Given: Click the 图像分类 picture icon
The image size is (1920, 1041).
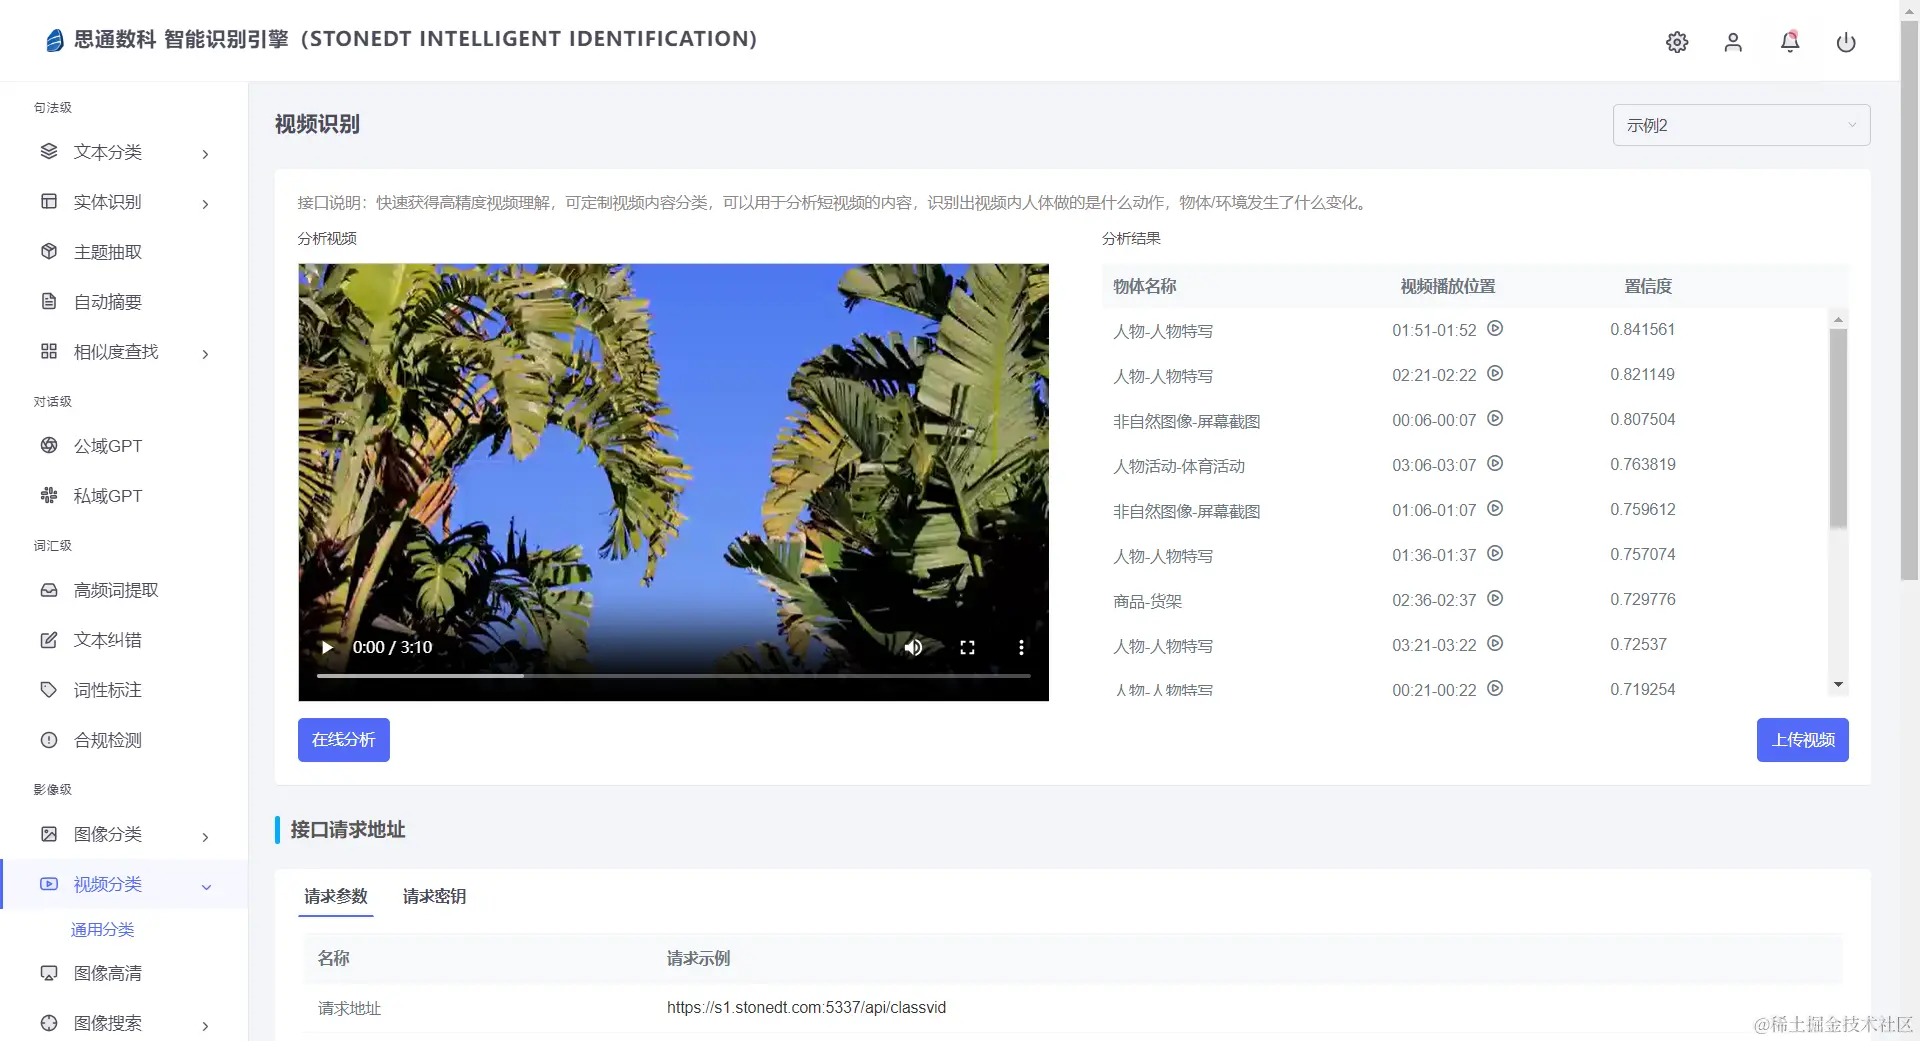Looking at the screenshot, I should tap(49, 834).
